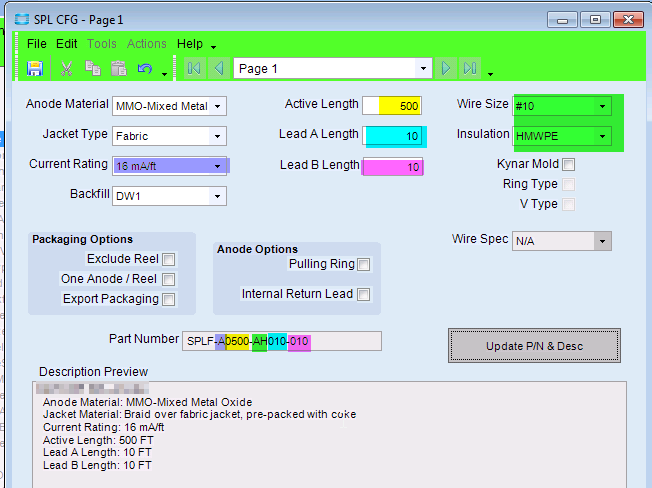
Task: Click 'Current Rating: 16 mA/ft' description line
Action: tap(104, 427)
